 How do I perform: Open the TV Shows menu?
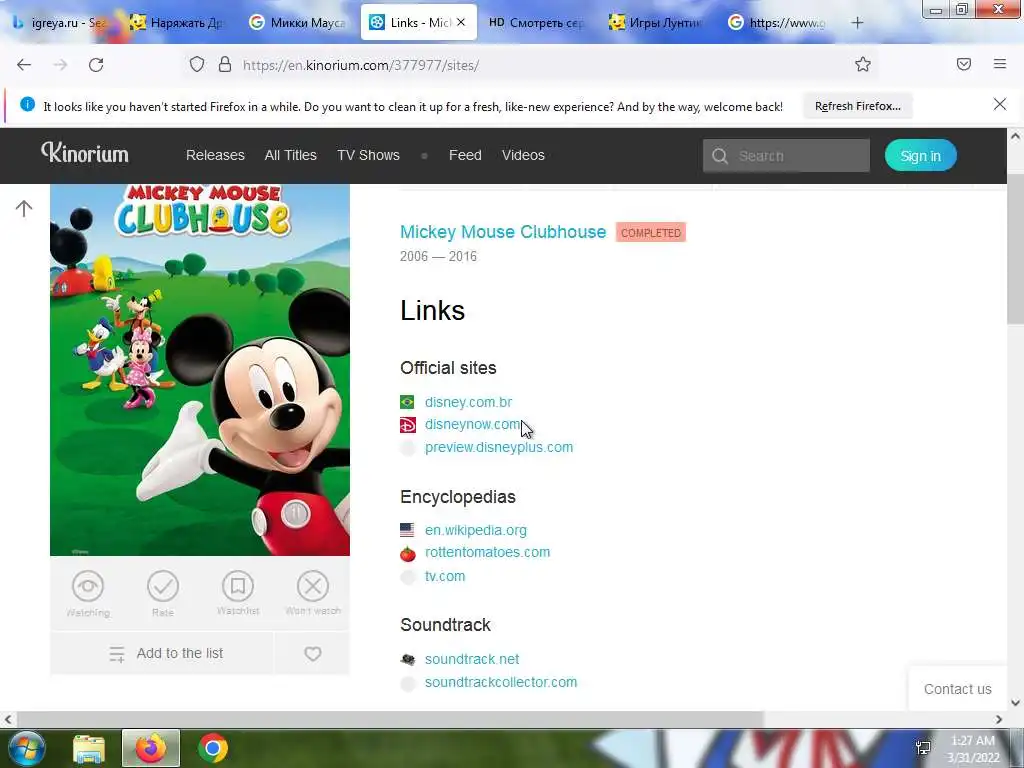point(368,155)
